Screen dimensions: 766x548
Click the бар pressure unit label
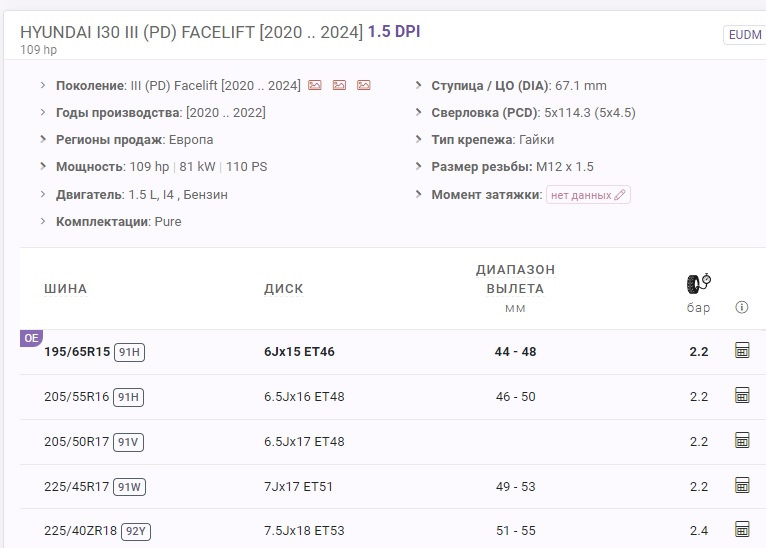(699, 308)
